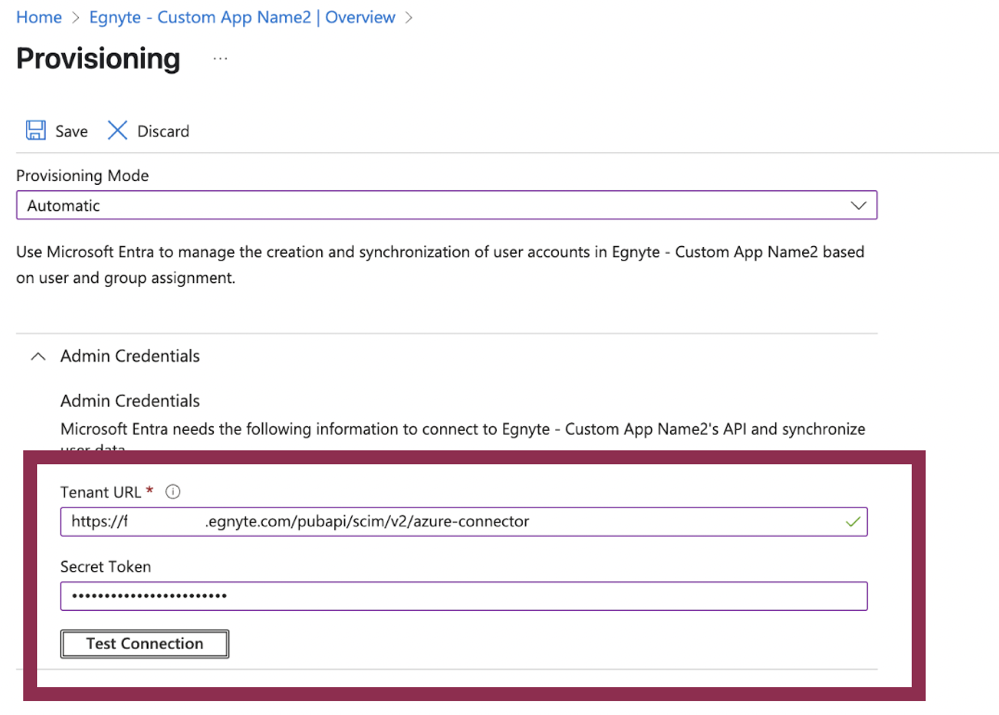The height and width of the screenshot is (715, 999).
Task: Click the info icon next to Tenant URL
Action: (x=171, y=491)
